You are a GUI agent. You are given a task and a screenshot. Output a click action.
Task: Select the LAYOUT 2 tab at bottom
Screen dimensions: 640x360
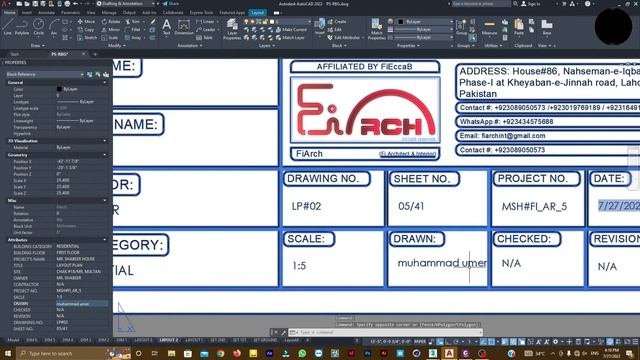click(169, 340)
